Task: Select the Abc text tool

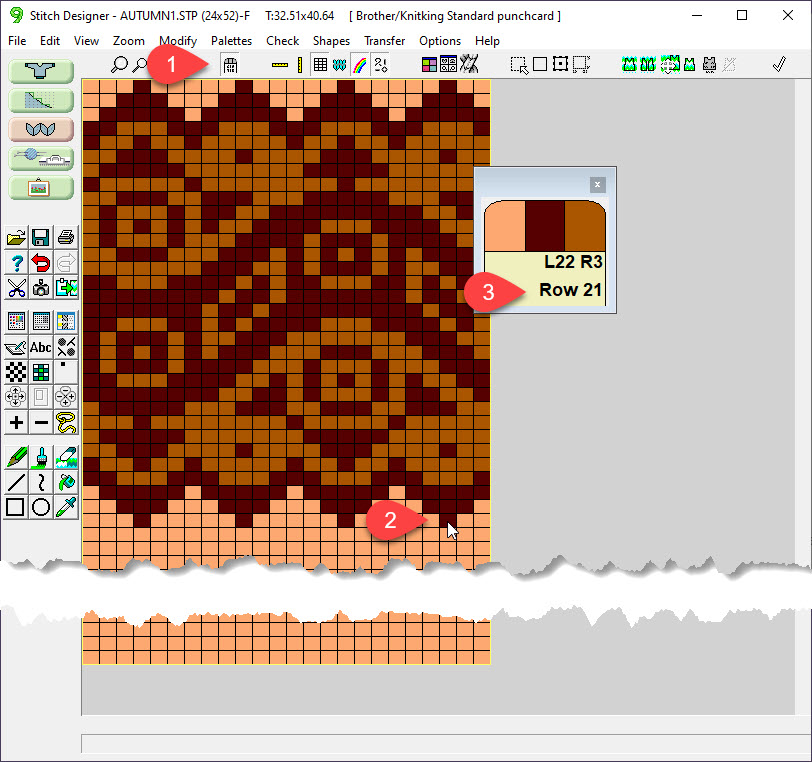Action: tap(41, 347)
